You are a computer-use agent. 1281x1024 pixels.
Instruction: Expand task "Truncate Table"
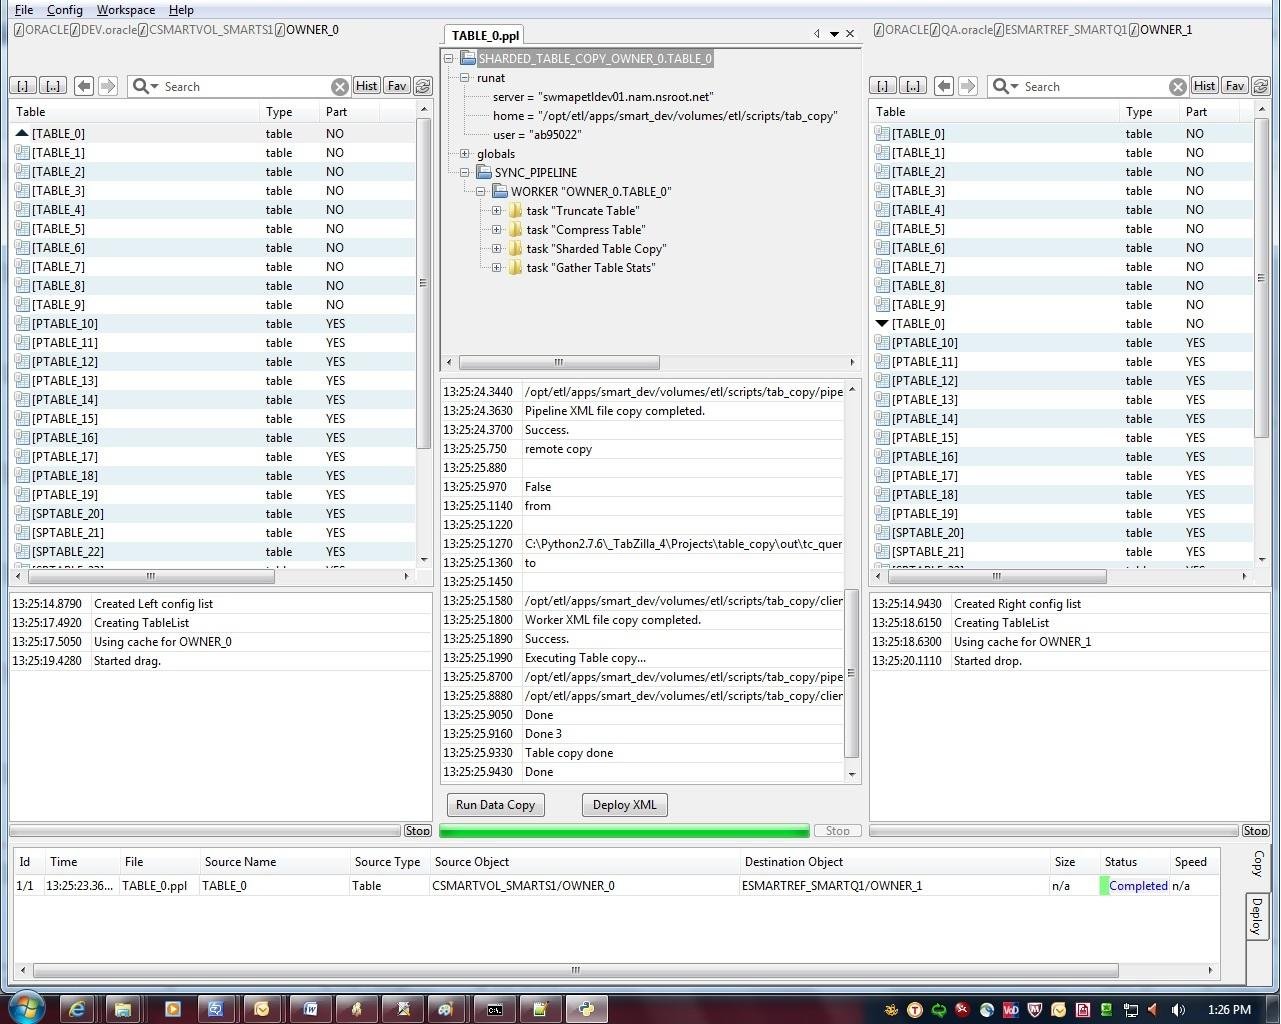coord(496,210)
